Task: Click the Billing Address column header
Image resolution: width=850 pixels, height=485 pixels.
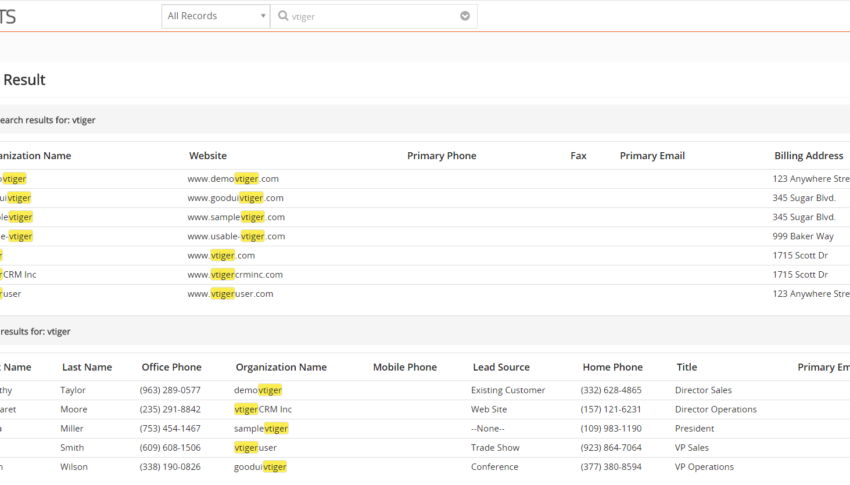Action: point(809,156)
